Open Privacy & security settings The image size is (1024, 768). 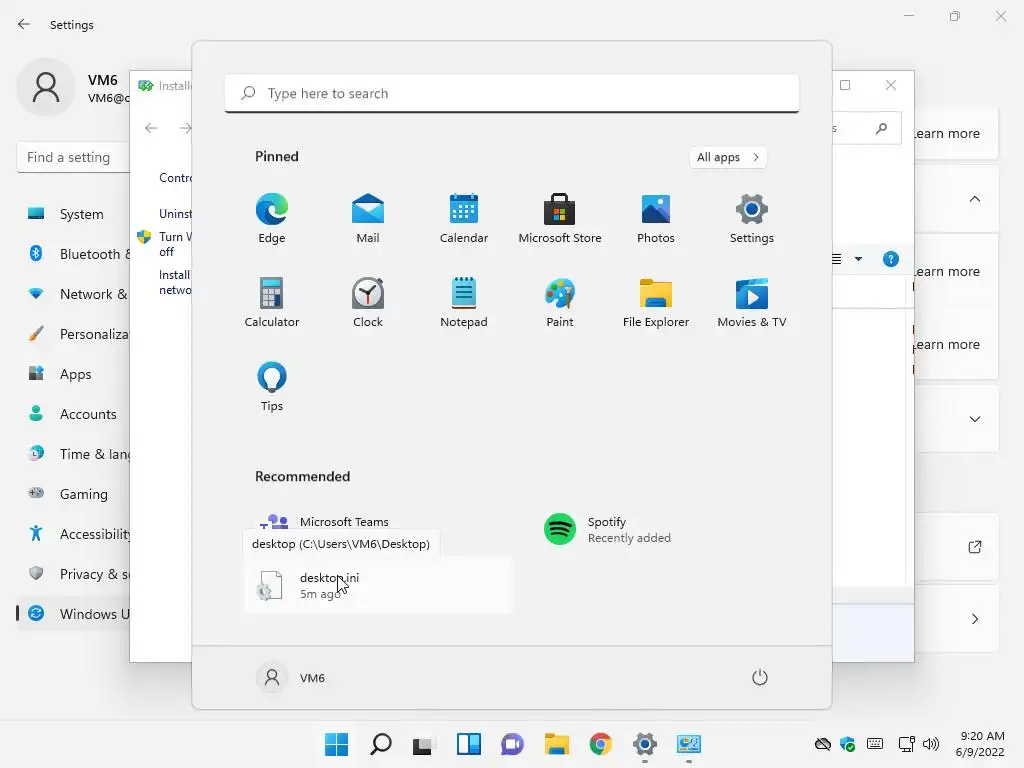click(73, 574)
